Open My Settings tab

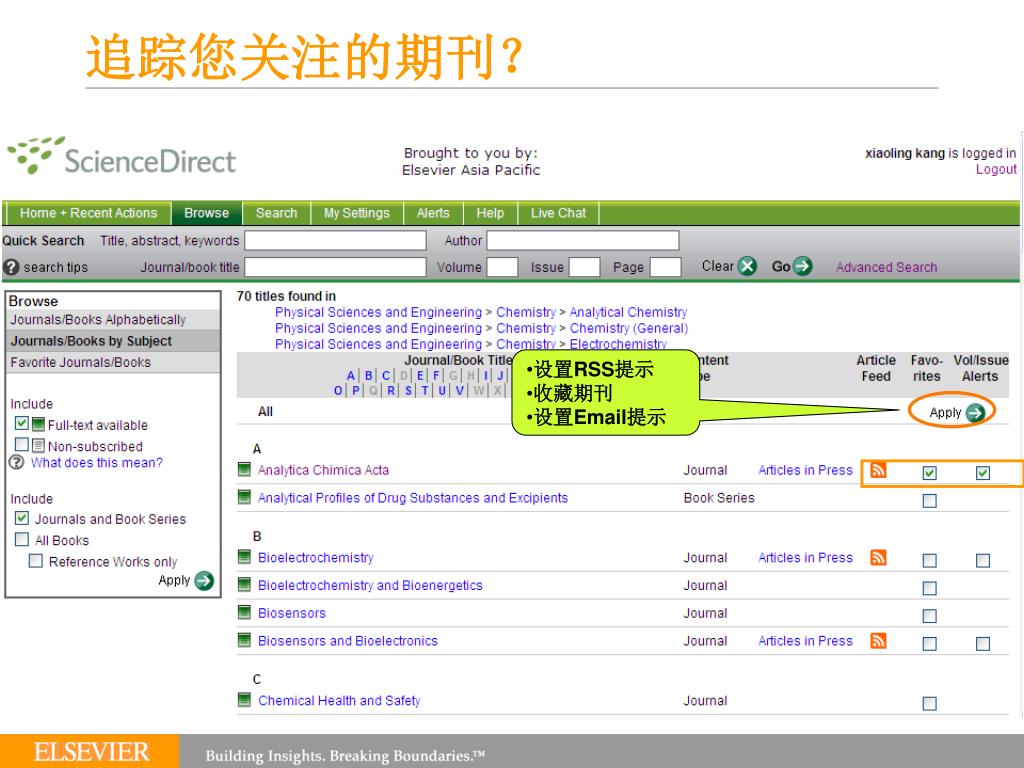357,213
